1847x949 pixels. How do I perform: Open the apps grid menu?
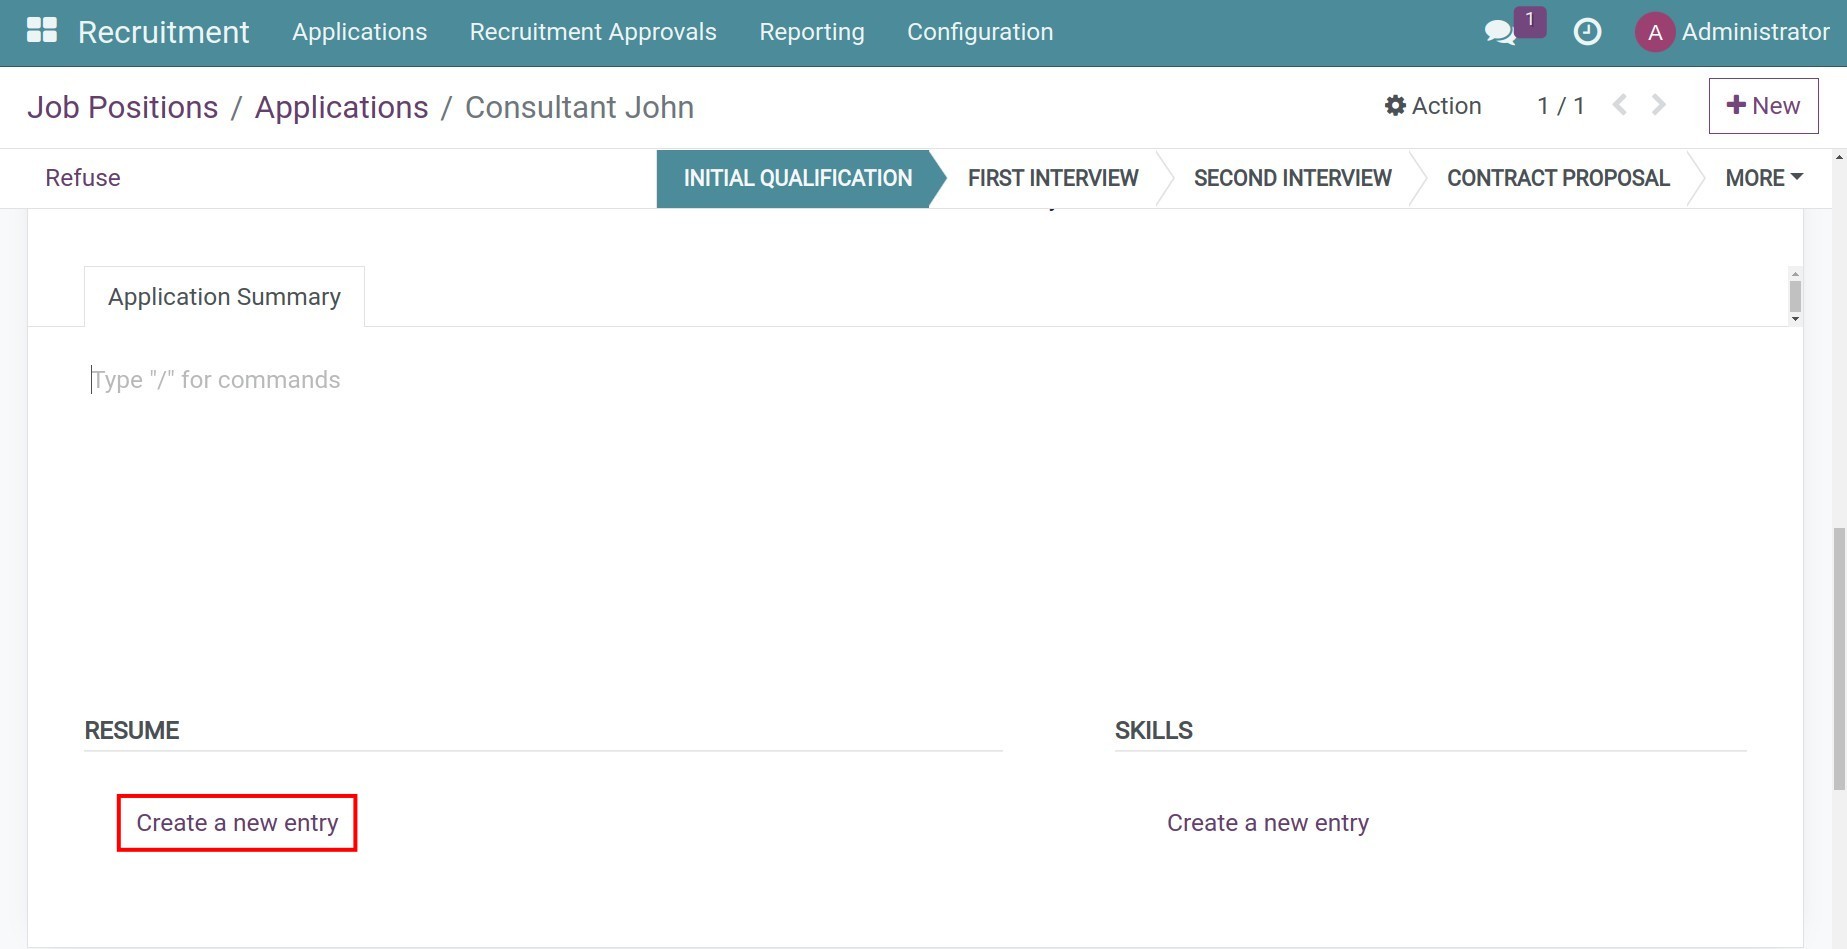click(42, 31)
